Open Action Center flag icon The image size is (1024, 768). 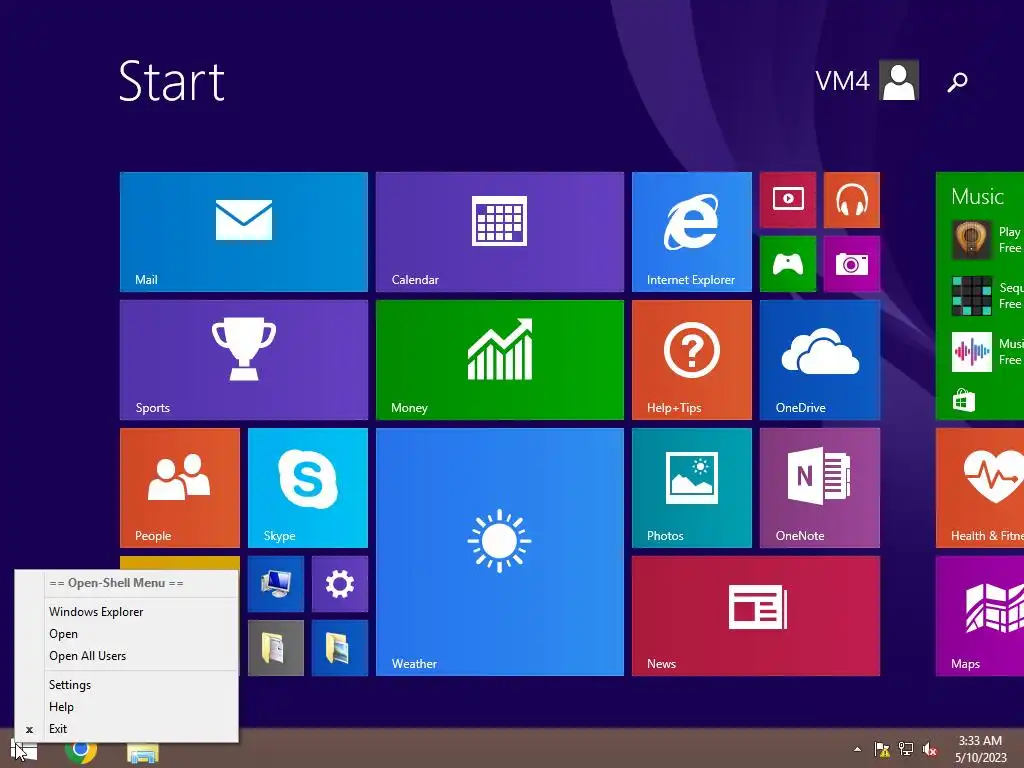[882, 749]
